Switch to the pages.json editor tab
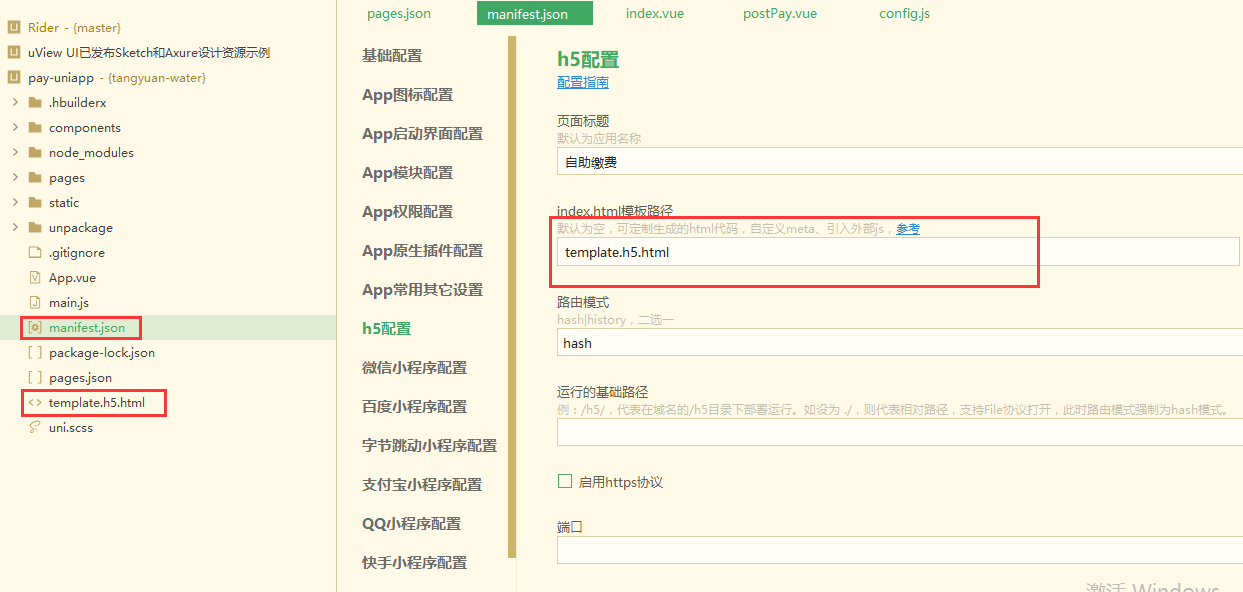The image size is (1243, 592). point(399,14)
